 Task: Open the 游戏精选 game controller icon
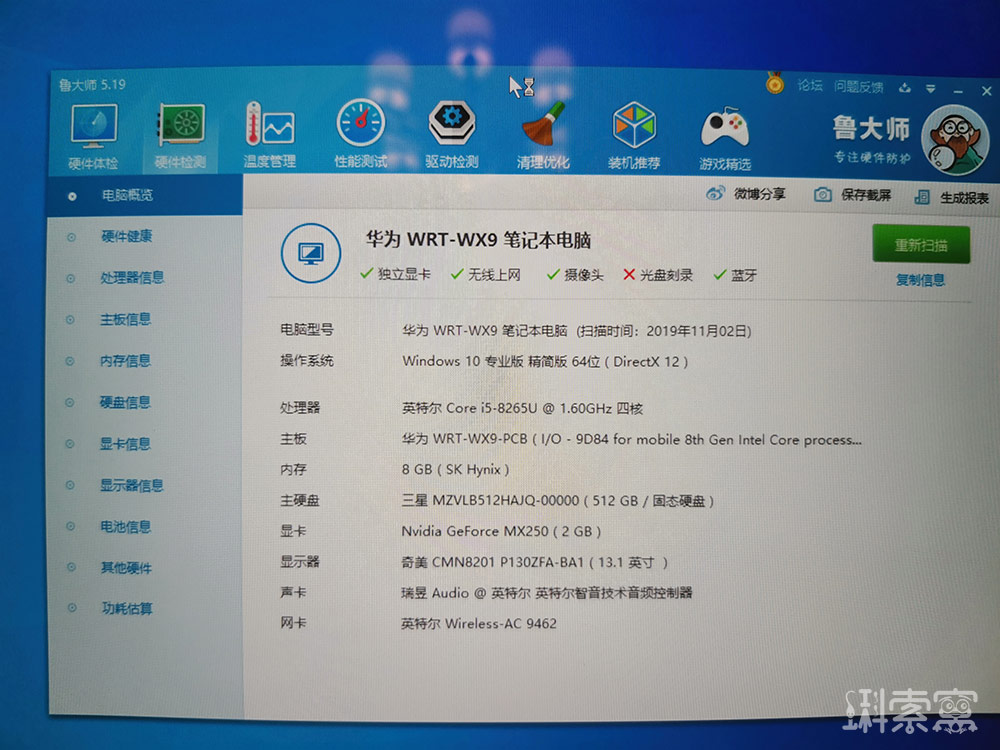tap(725, 130)
